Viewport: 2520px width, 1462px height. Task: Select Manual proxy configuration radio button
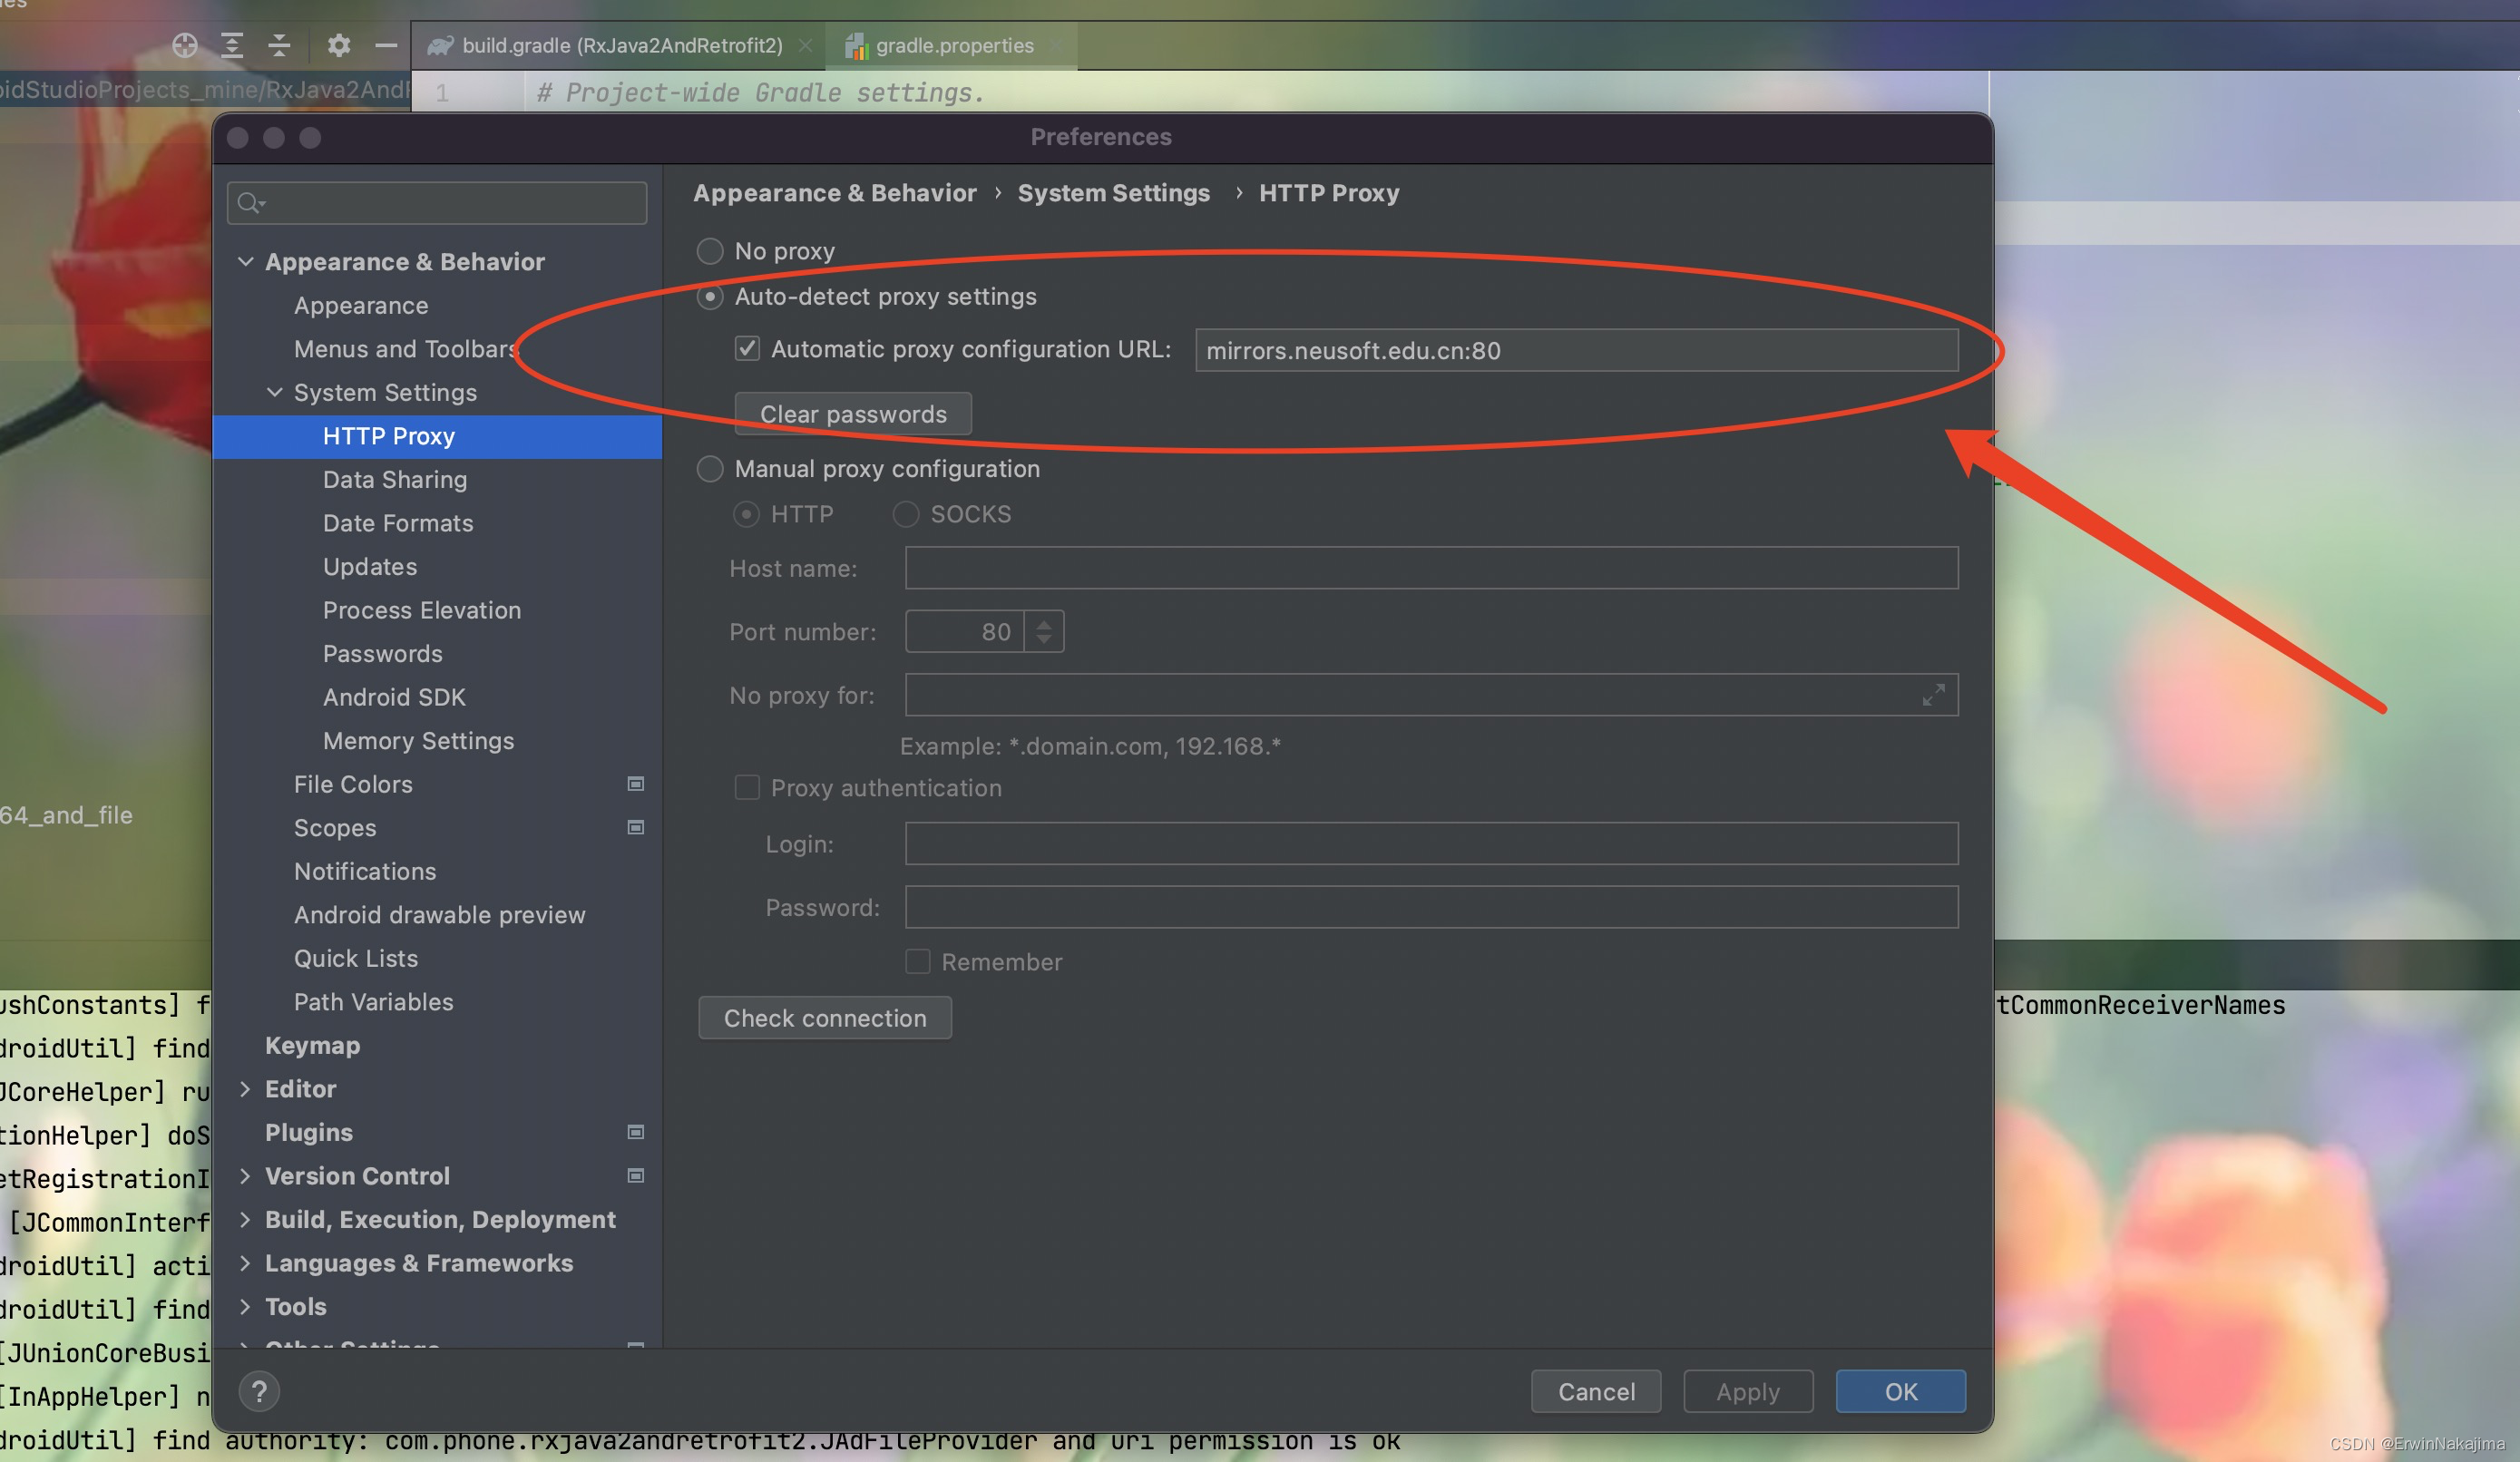[x=710, y=469]
